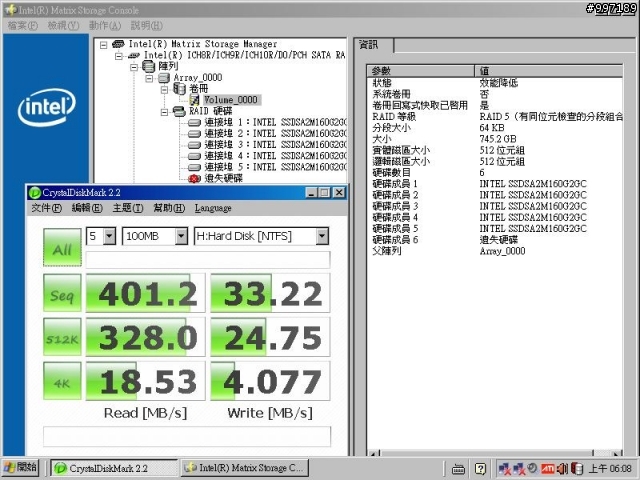Open the 100MB test size dropdown
640x480 pixels.
[x=181, y=236]
